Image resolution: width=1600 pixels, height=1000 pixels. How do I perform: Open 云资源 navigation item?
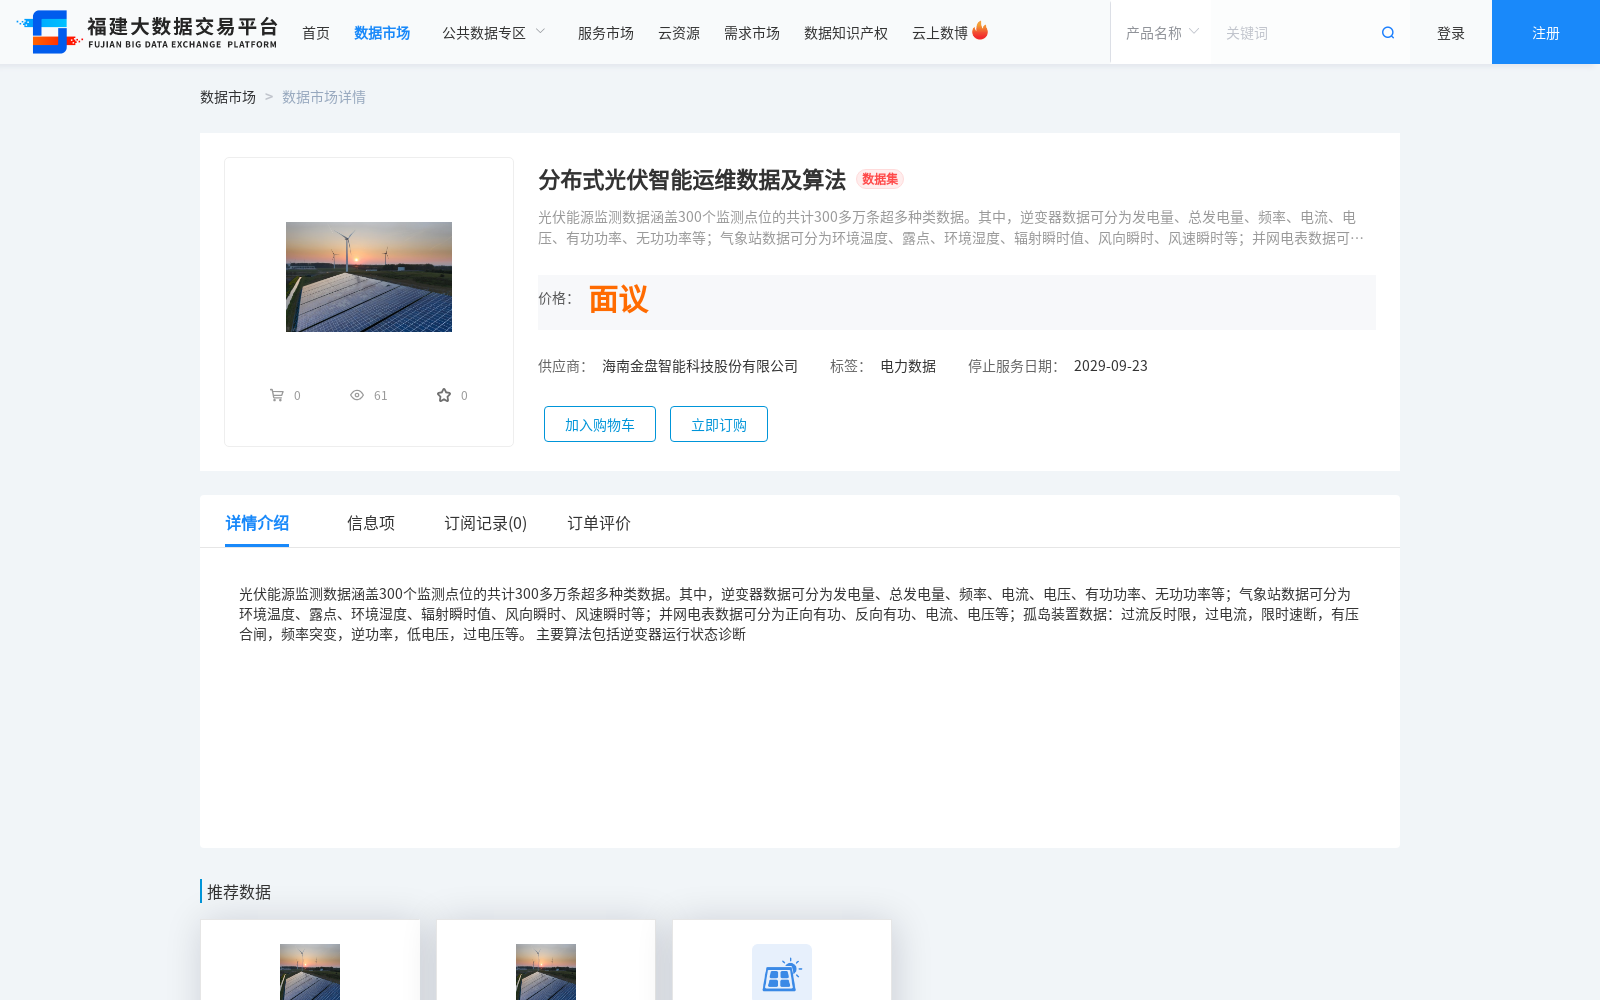point(679,33)
